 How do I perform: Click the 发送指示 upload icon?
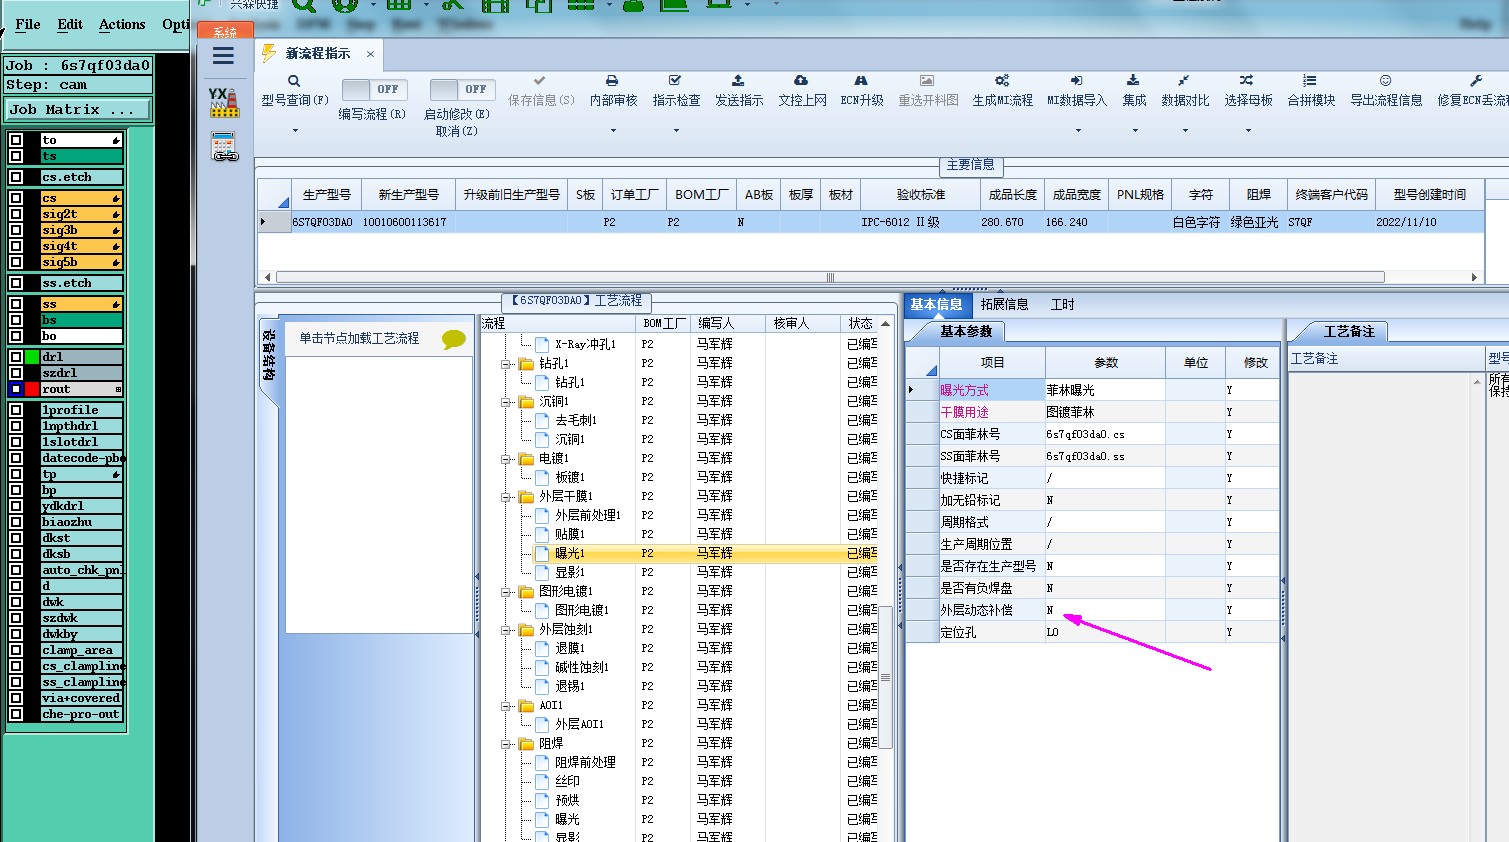(738, 80)
